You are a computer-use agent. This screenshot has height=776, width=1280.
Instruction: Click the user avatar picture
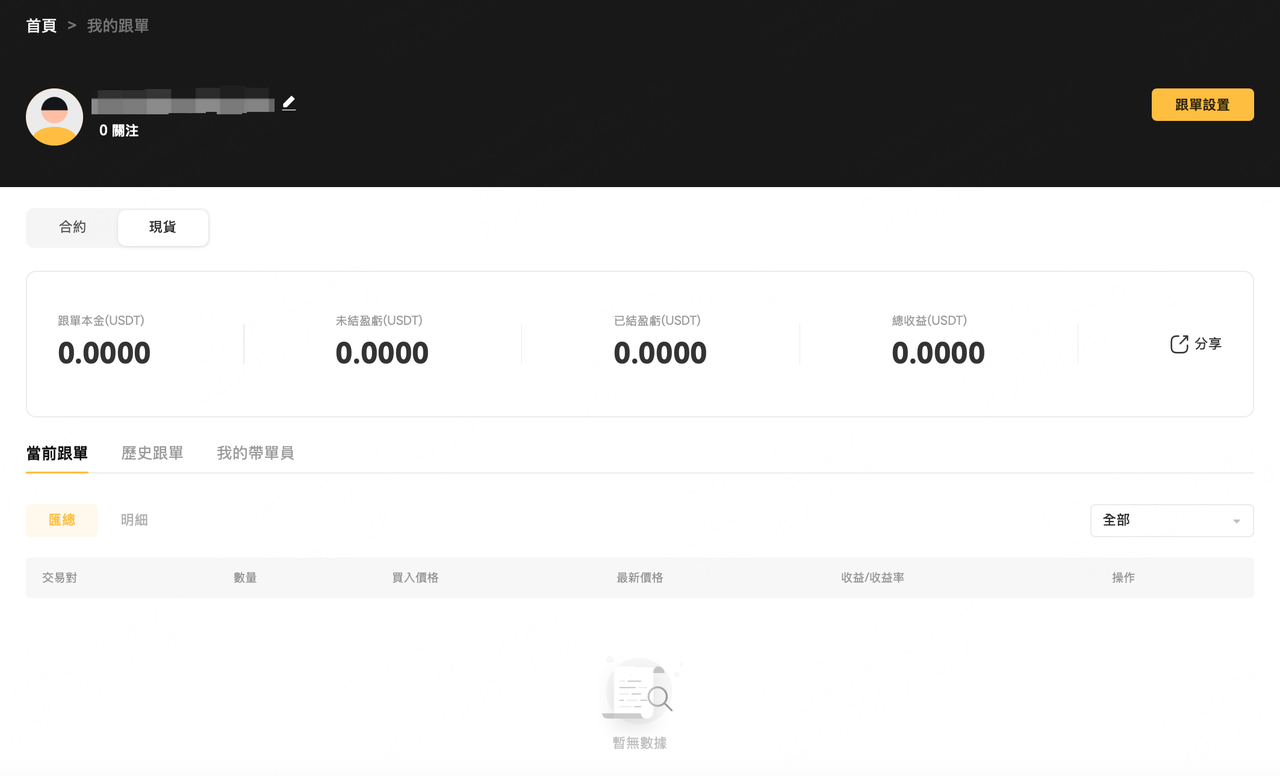pyautogui.click(x=54, y=117)
